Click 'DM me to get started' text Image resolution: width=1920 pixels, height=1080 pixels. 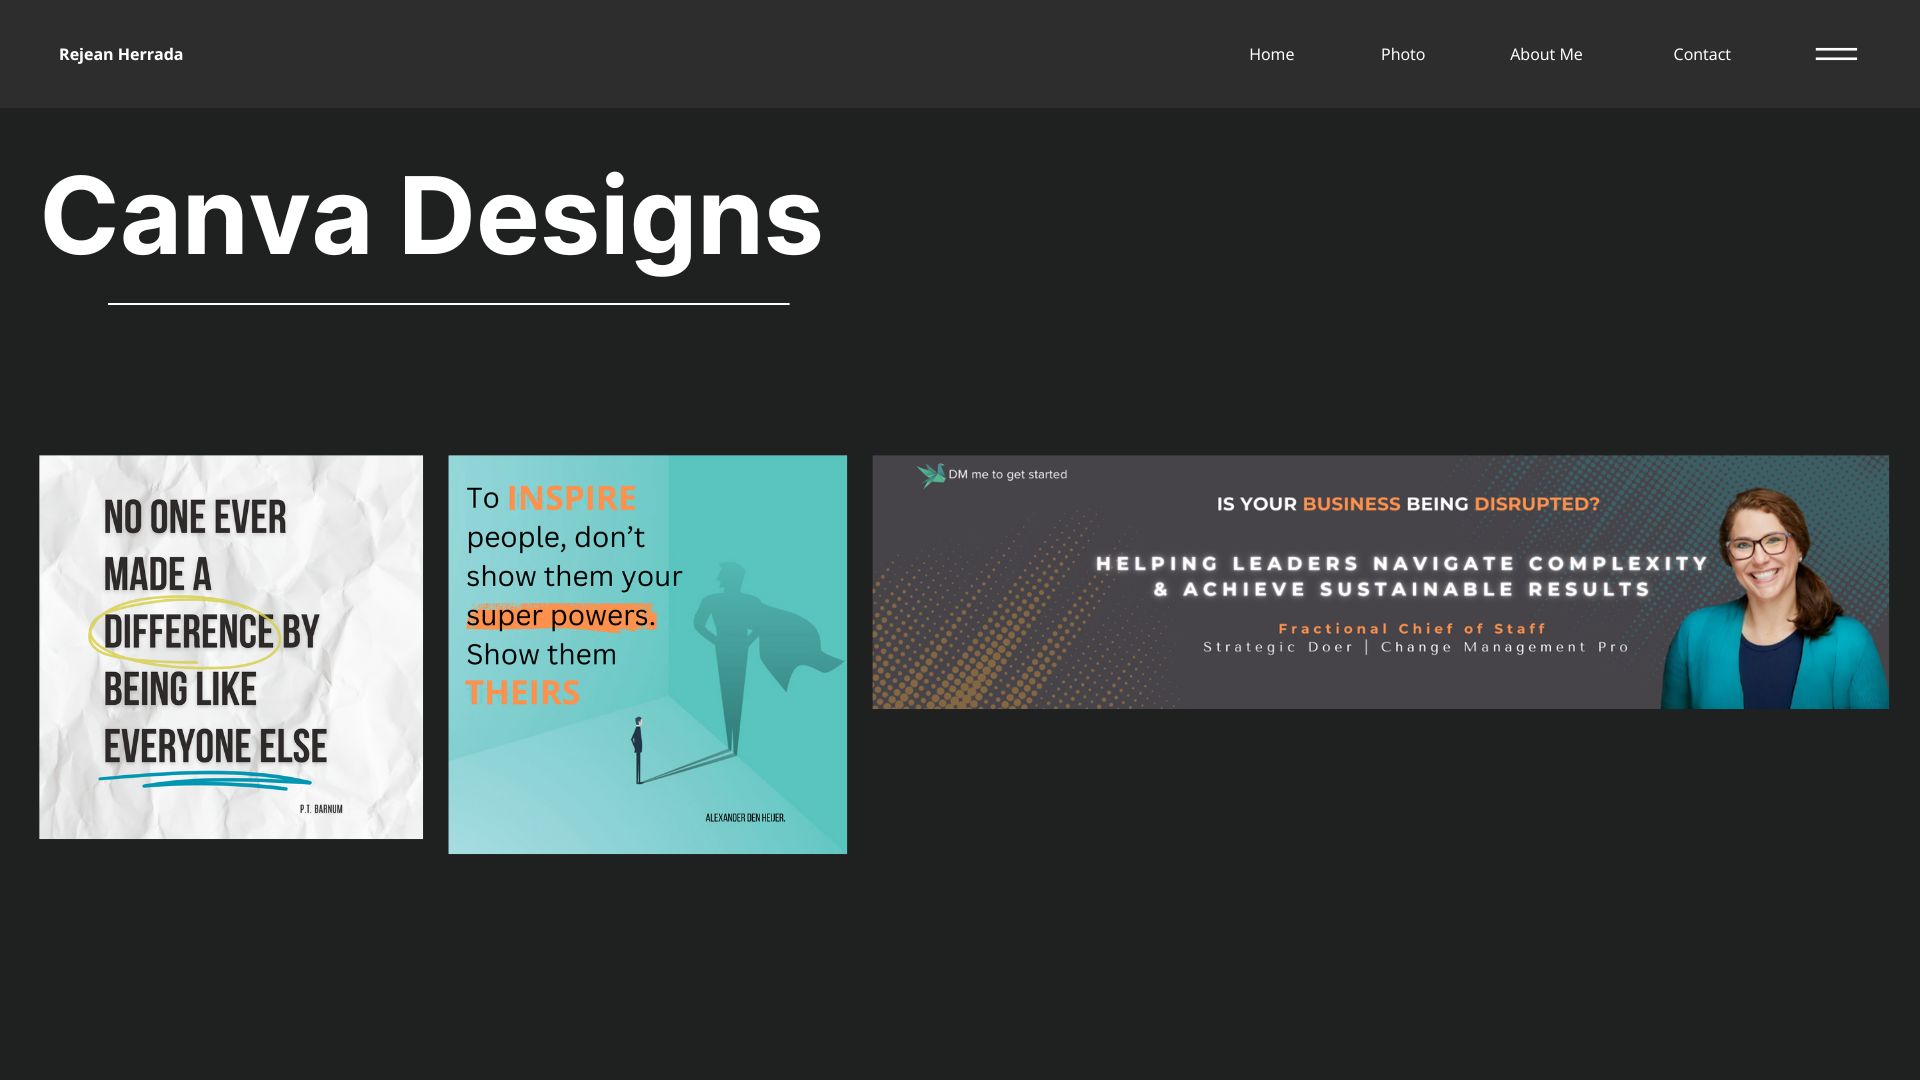1007,474
